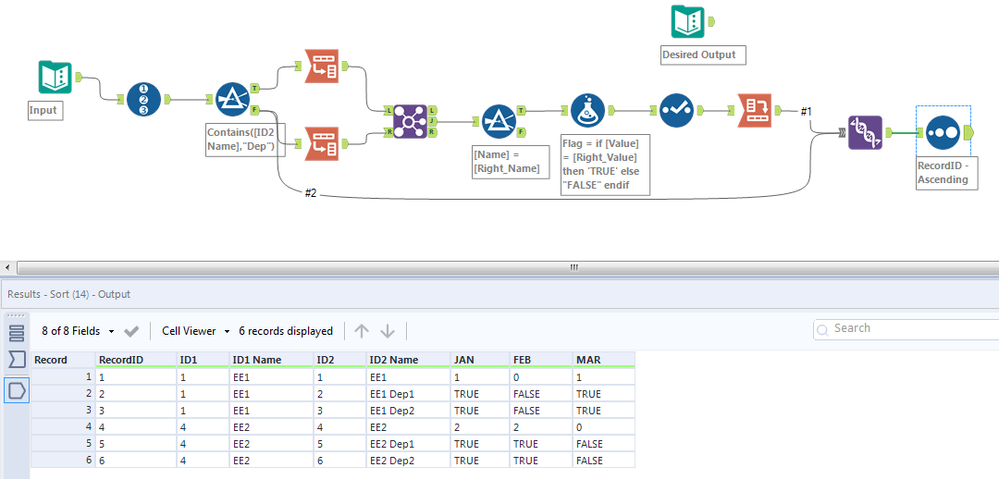Show messages view in Results panel
This screenshot has width=999, height=479.
point(17,360)
